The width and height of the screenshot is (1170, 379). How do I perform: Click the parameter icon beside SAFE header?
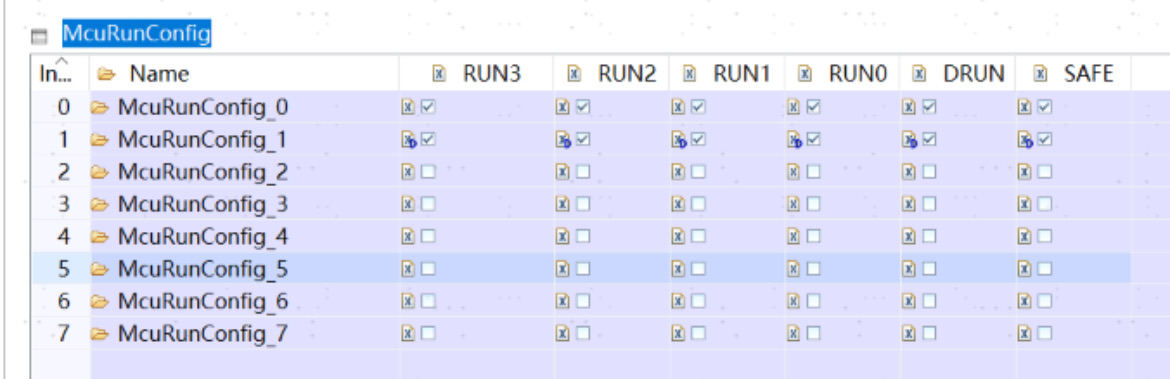click(x=1040, y=74)
